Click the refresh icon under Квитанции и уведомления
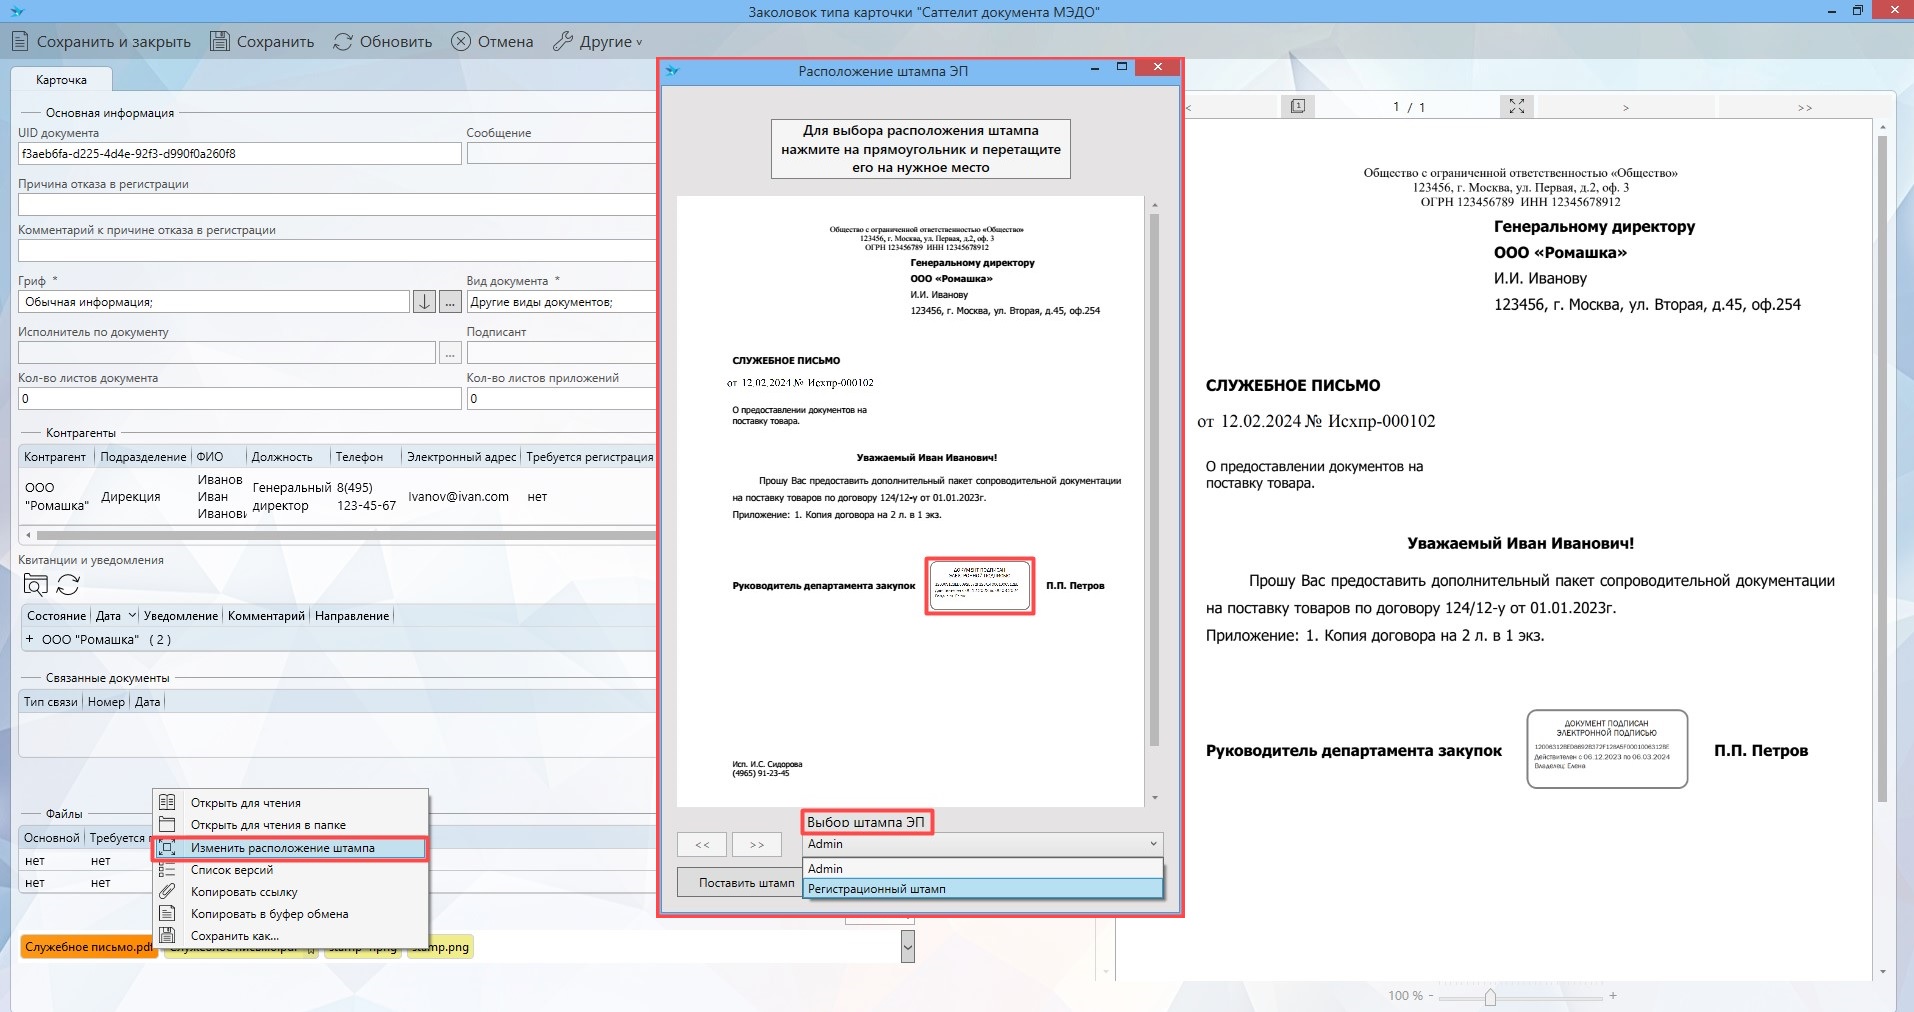Viewport: 1914px width, 1012px height. tap(68, 585)
